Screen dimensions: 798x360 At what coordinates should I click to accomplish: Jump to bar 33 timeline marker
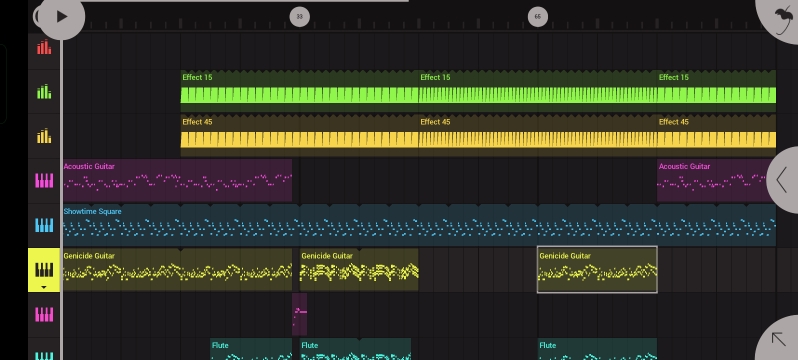coord(300,17)
